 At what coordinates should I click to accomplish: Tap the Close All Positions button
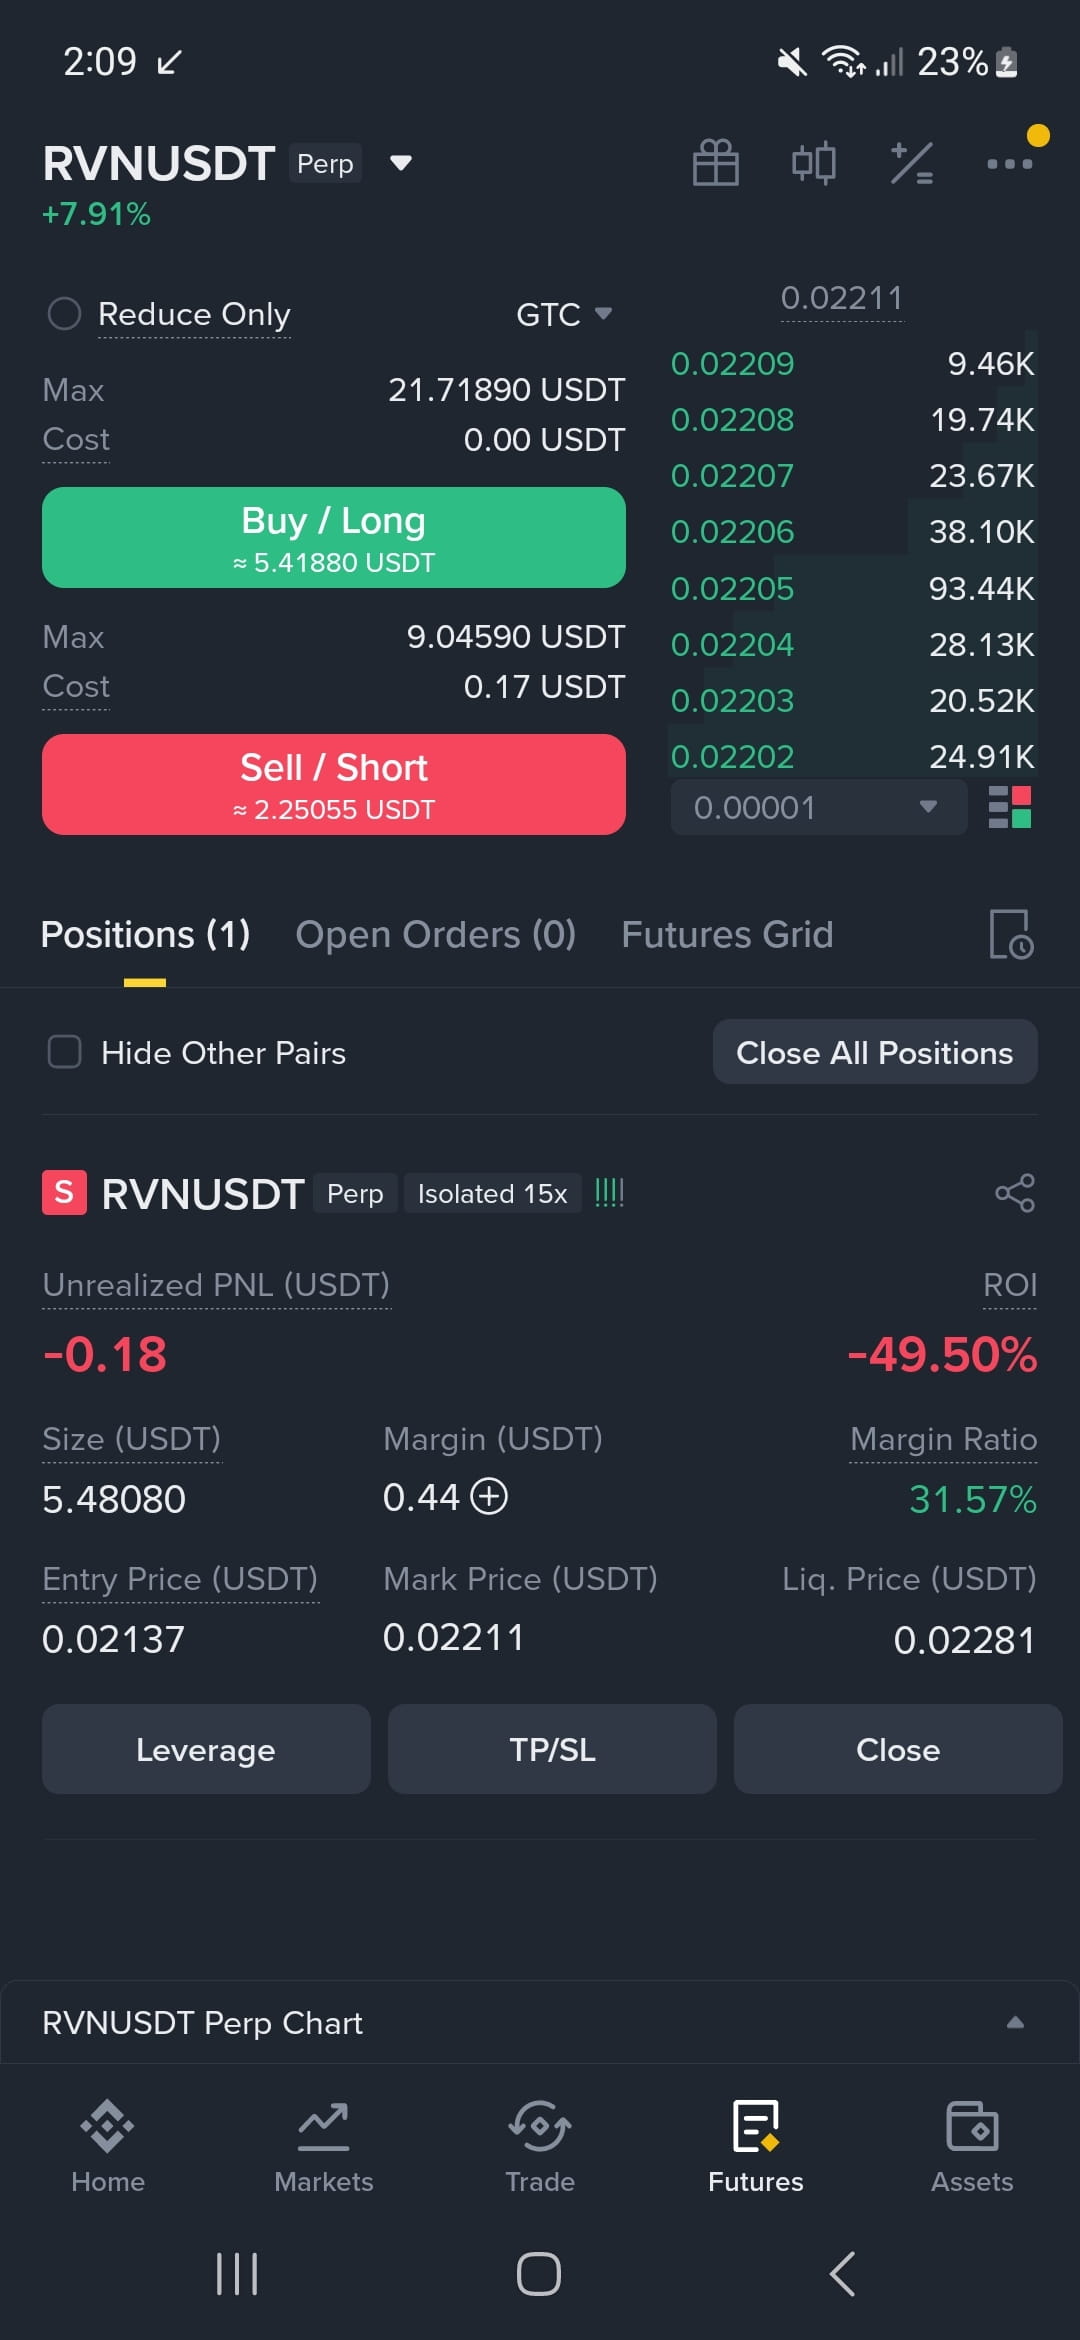click(x=875, y=1052)
